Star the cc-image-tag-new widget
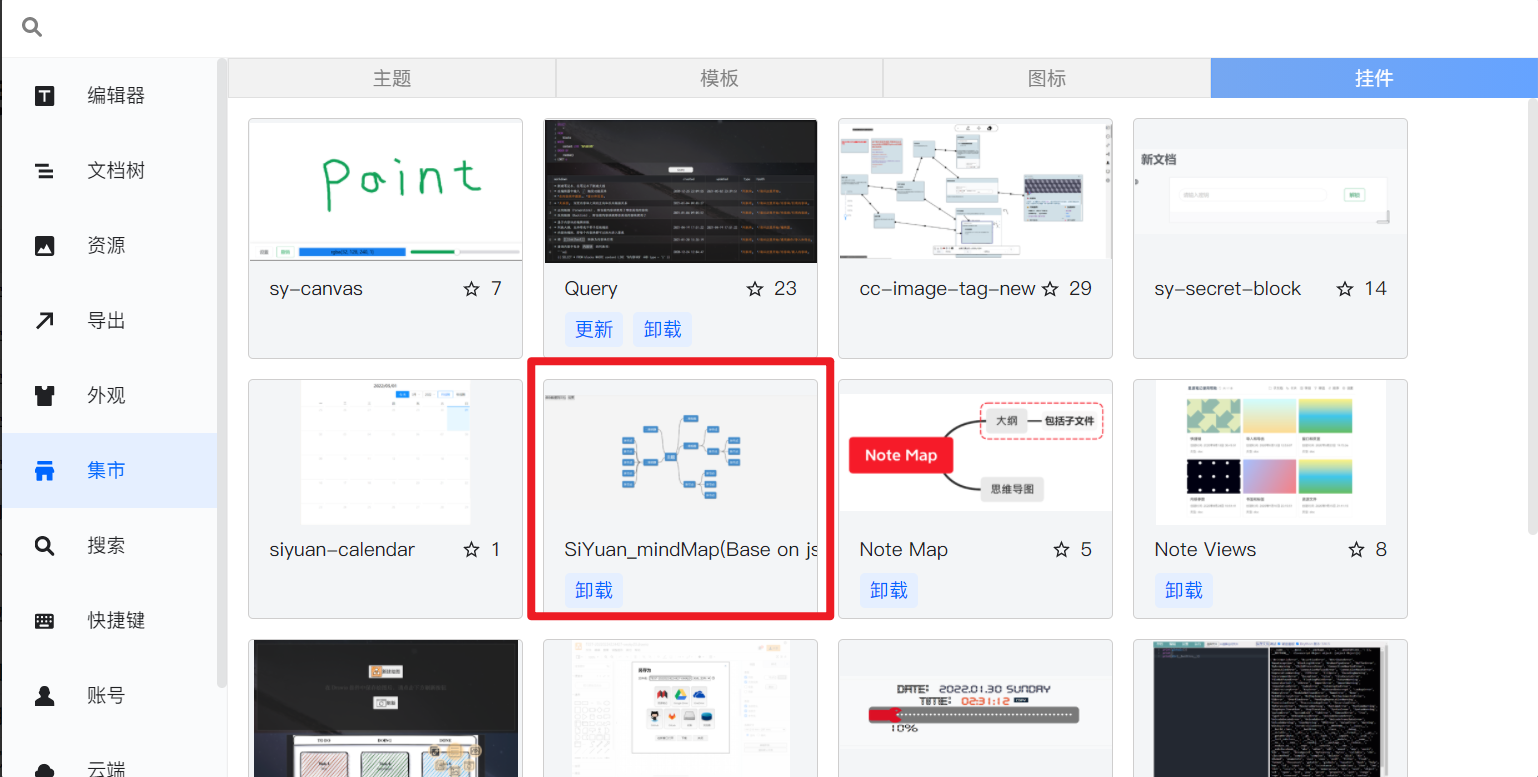Screen dimensions: 1538x777 pos(1050,289)
